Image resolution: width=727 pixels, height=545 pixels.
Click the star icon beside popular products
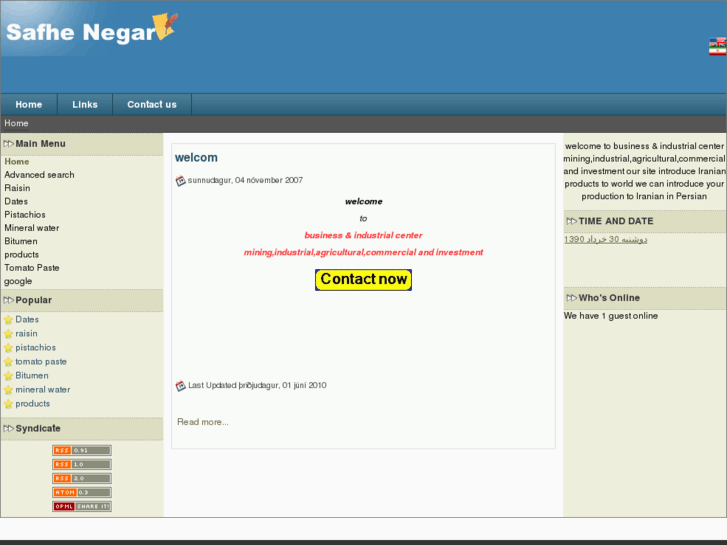click(x=8, y=404)
